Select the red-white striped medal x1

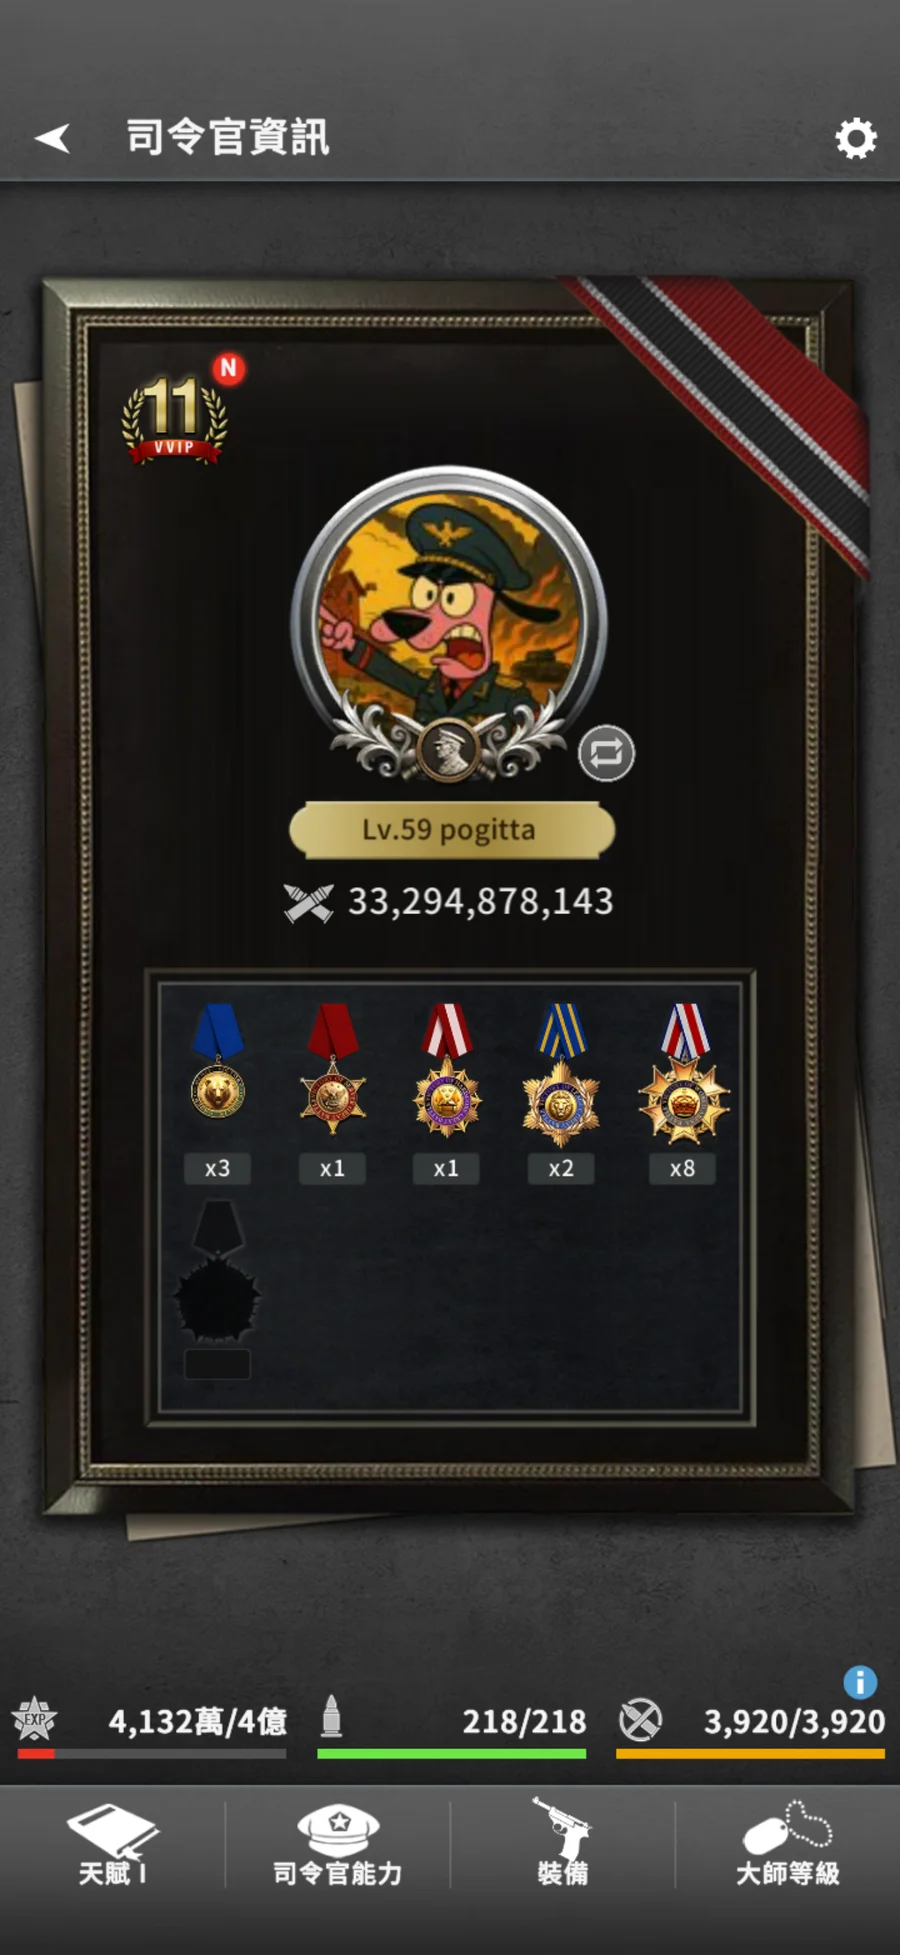point(446,1070)
